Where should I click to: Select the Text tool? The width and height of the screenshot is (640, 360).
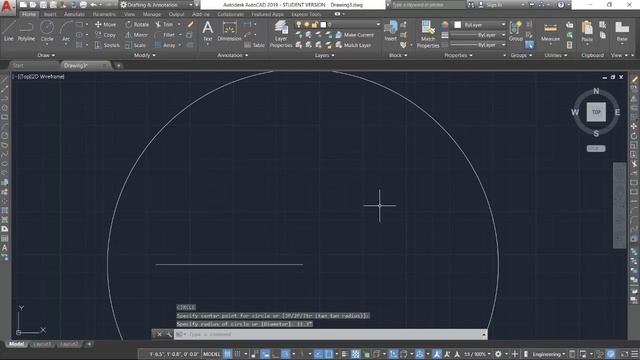pyautogui.click(x=208, y=31)
